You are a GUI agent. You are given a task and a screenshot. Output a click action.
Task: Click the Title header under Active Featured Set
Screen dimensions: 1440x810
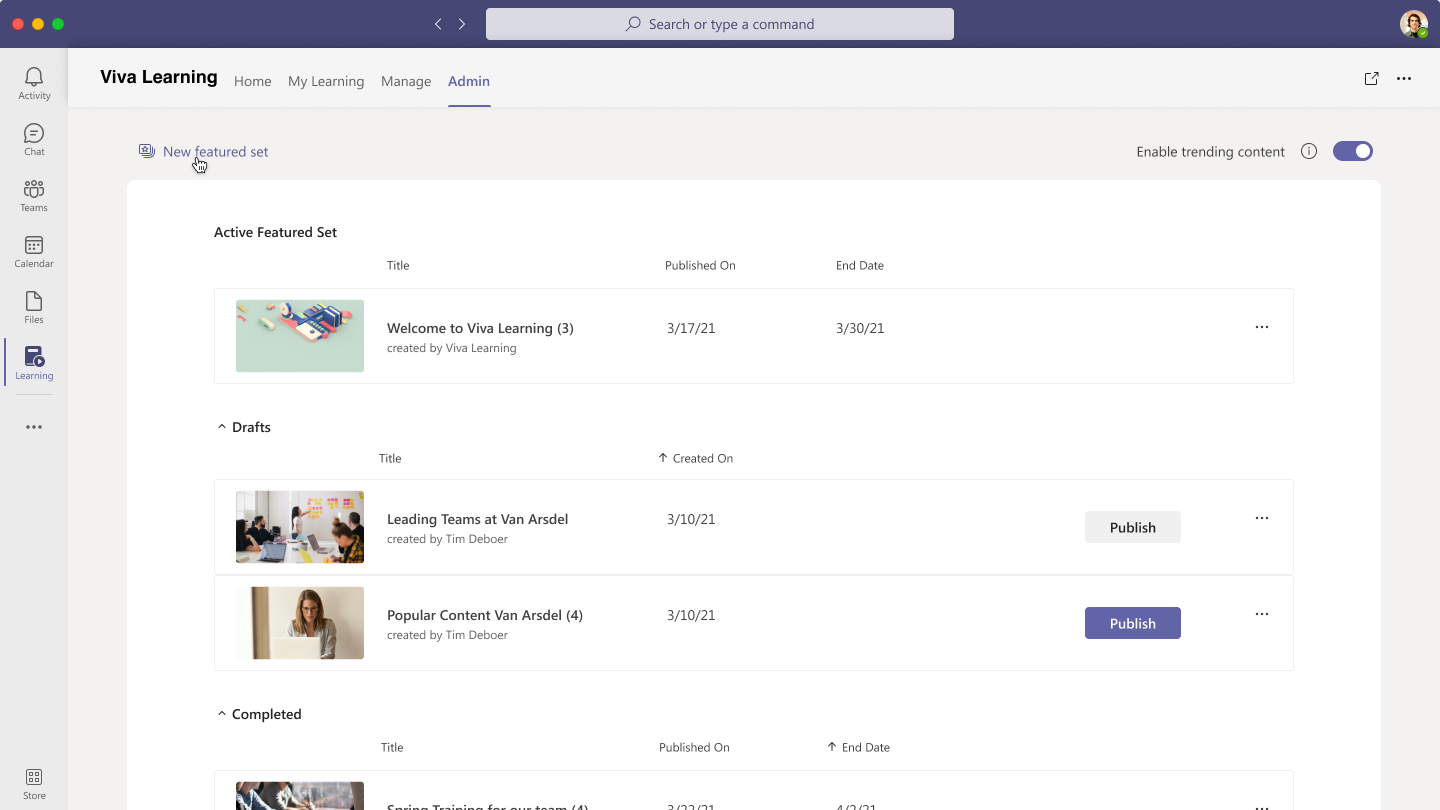(x=398, y=265)
